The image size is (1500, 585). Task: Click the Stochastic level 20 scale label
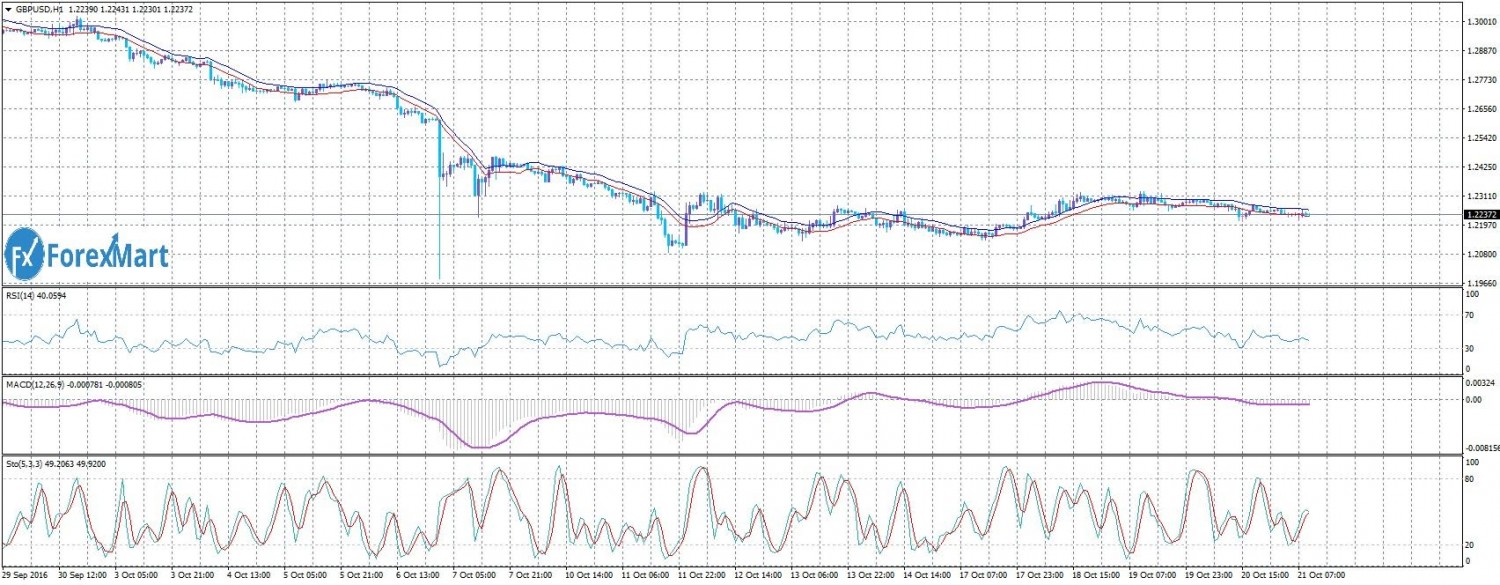point(1470,545)
